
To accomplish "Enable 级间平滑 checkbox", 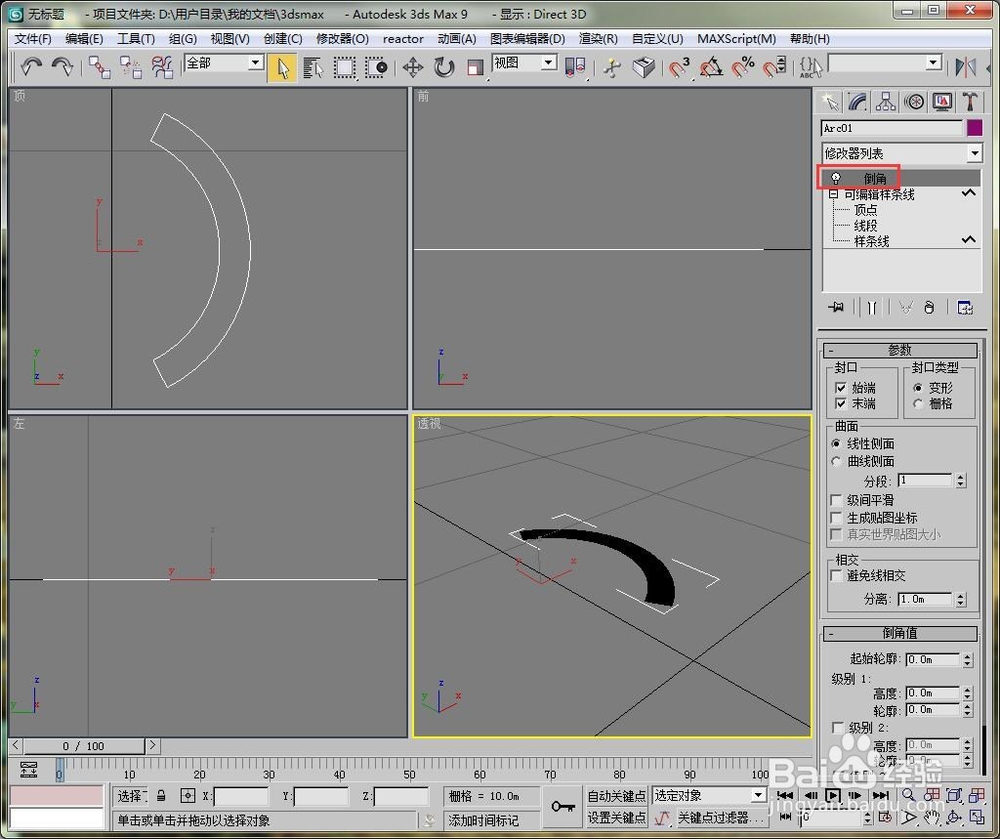I will [x=835, y=500].
